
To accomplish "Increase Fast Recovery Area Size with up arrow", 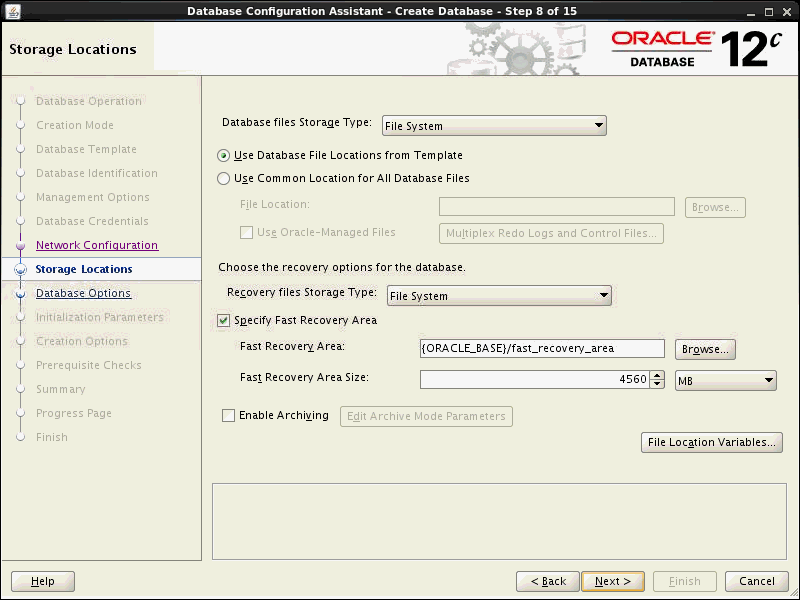I will tap(657, 375).
